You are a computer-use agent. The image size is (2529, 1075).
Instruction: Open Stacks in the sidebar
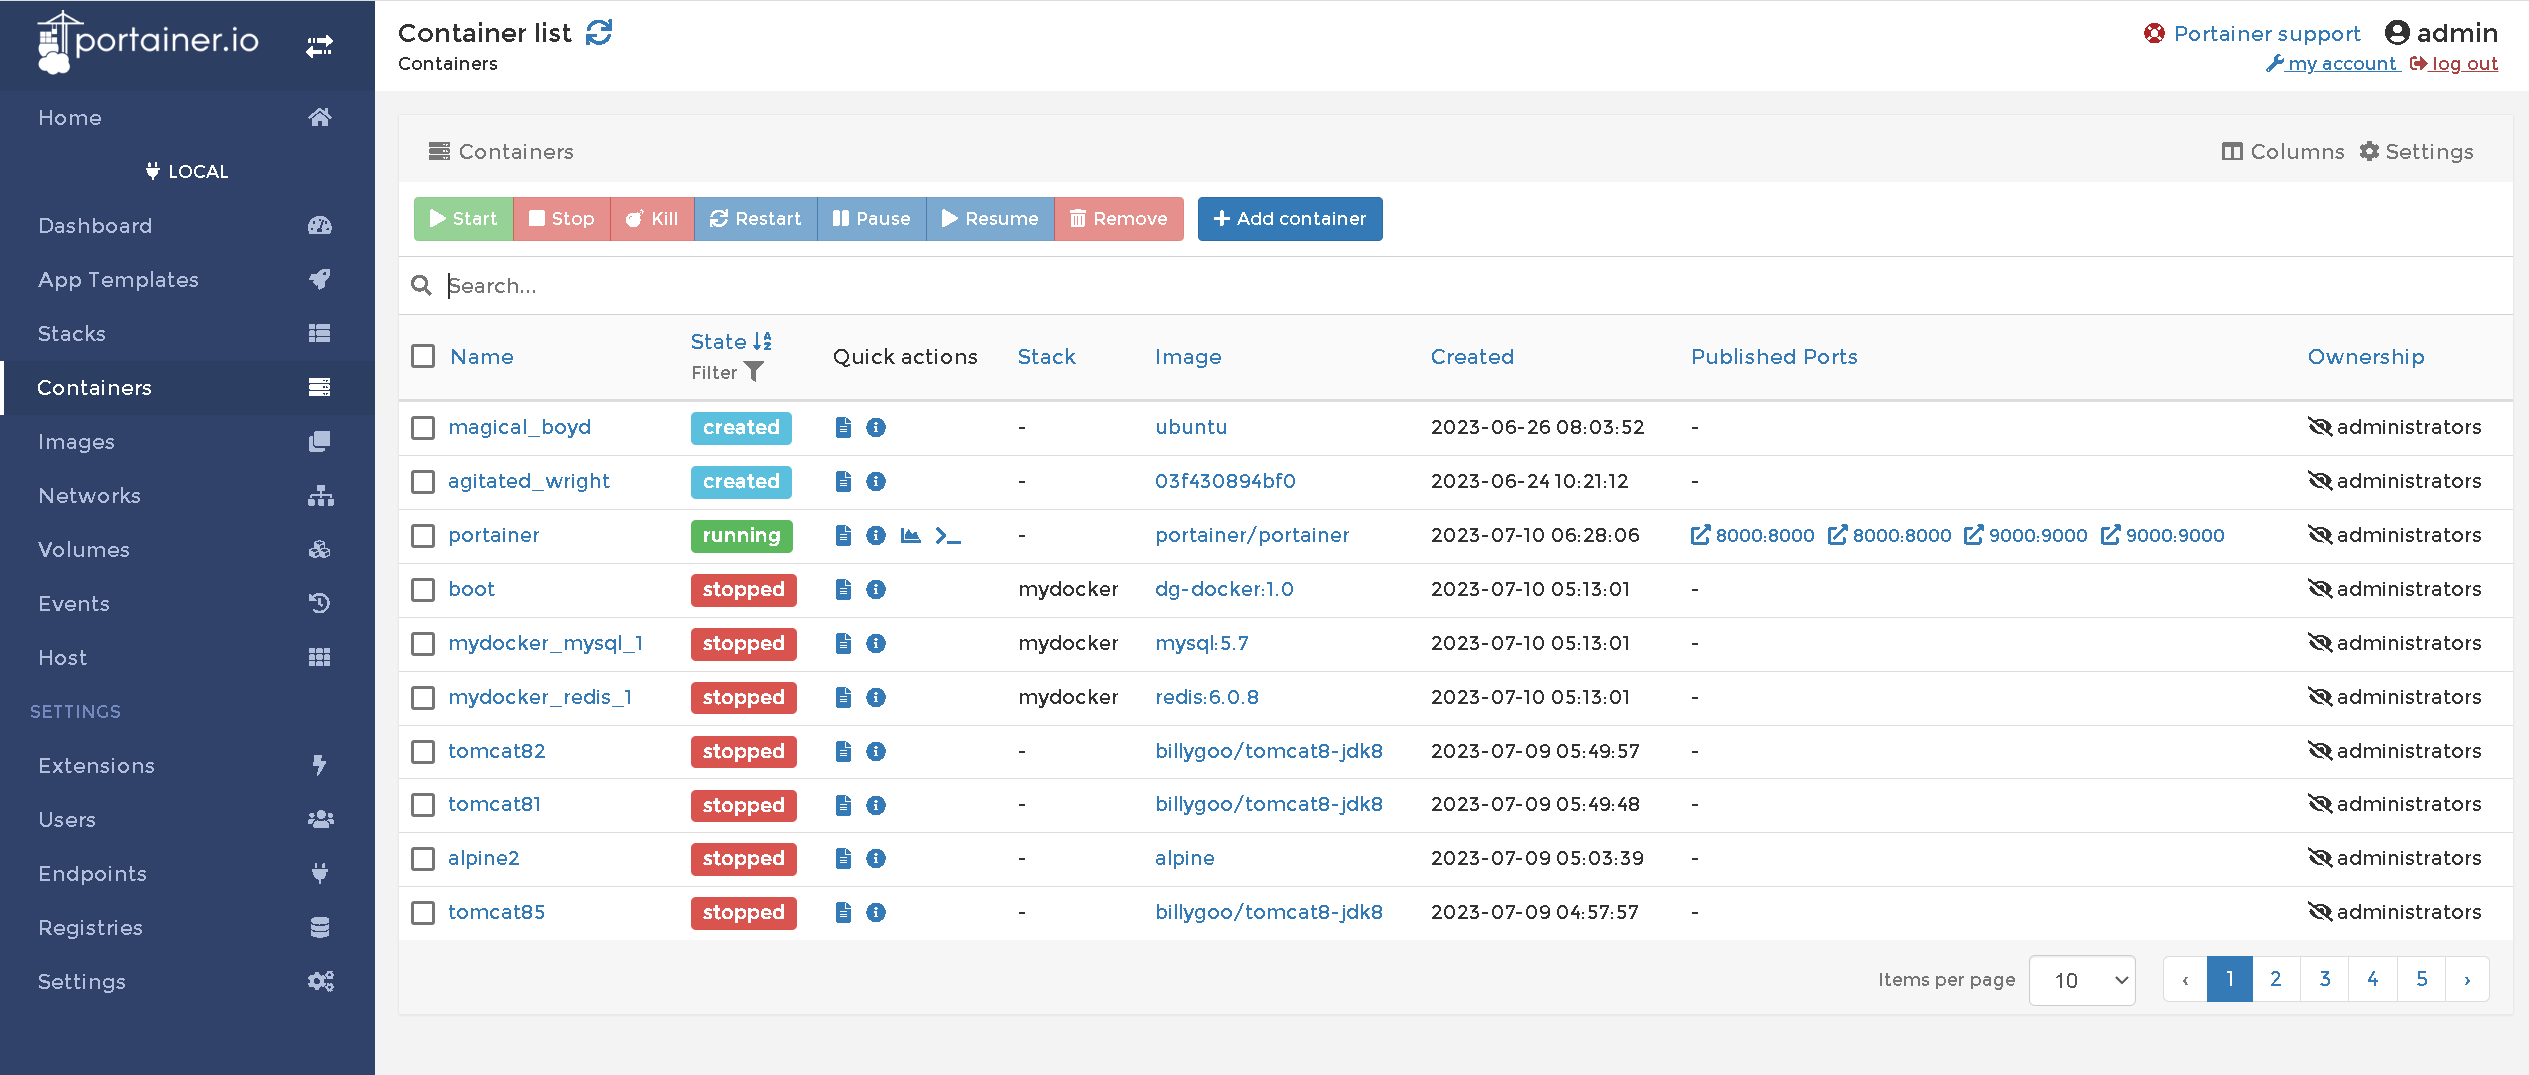[x=187, y=333]
